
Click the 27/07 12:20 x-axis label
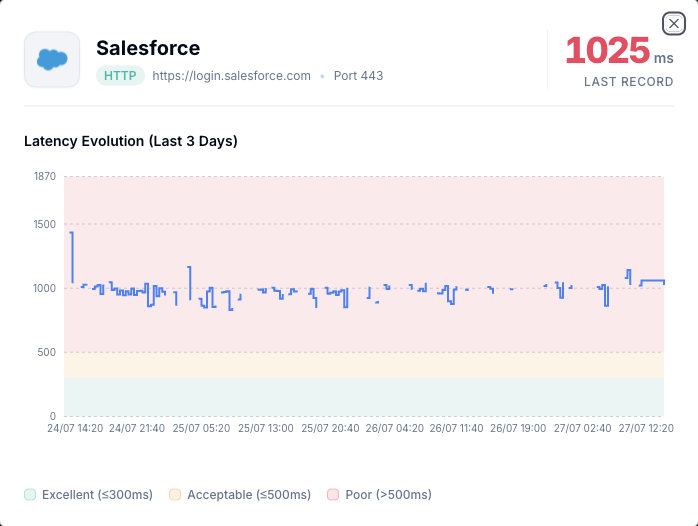point(646,429)
